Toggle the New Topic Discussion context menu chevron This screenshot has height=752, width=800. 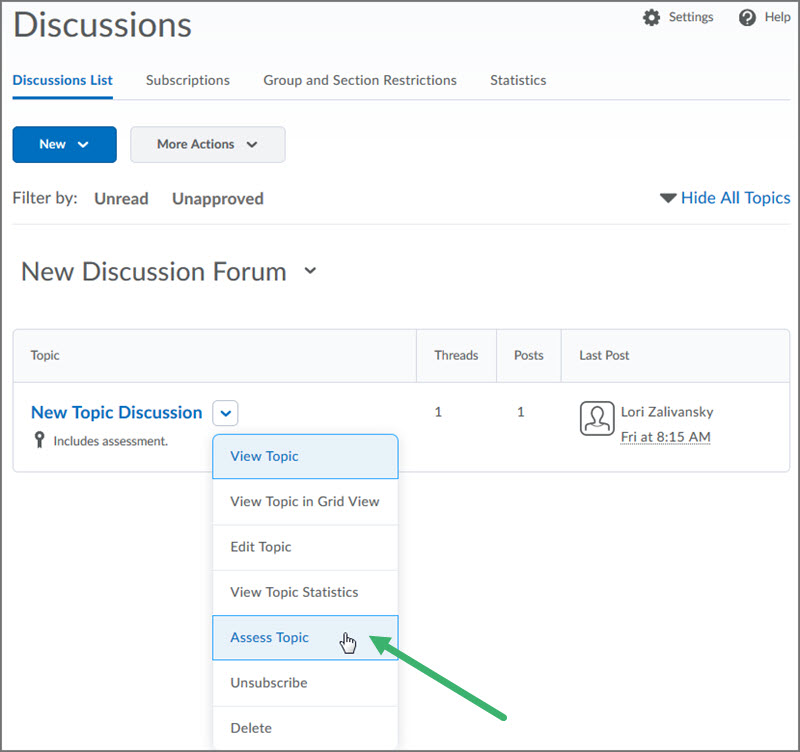[x=226, y=413]
